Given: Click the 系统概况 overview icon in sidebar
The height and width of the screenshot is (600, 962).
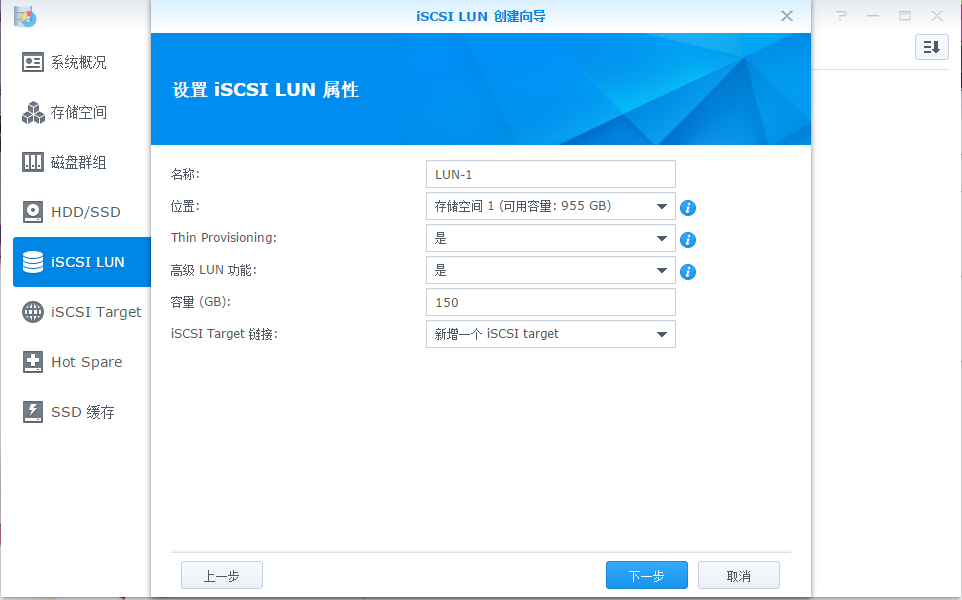Looking at the screenshot, I should click(x=33, y=62).
